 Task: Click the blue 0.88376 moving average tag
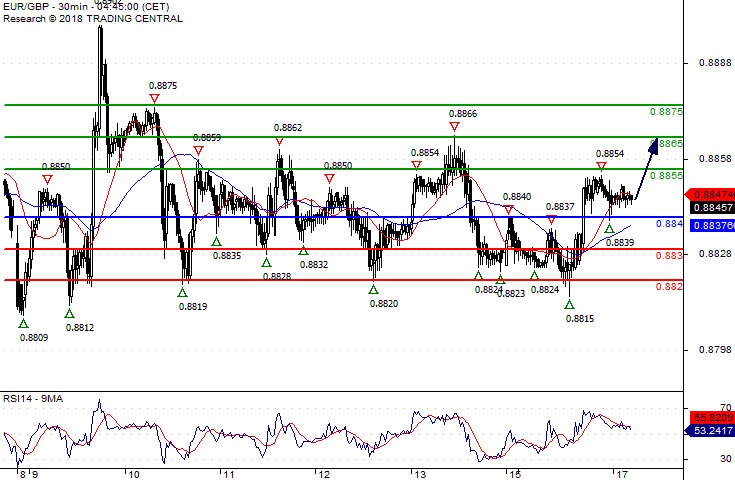(710, 225)
